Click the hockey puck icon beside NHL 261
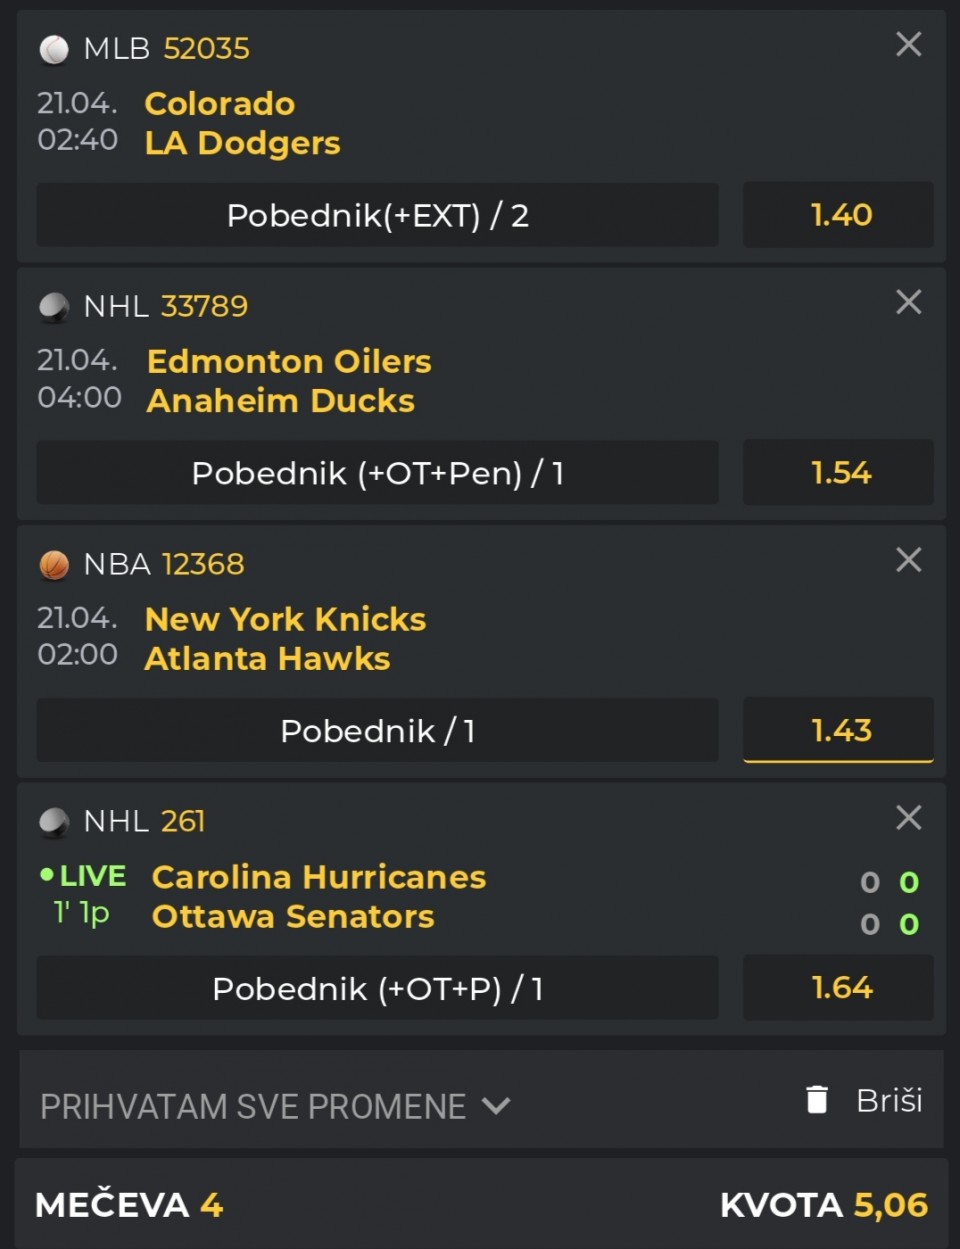 (x=54, y=822)
